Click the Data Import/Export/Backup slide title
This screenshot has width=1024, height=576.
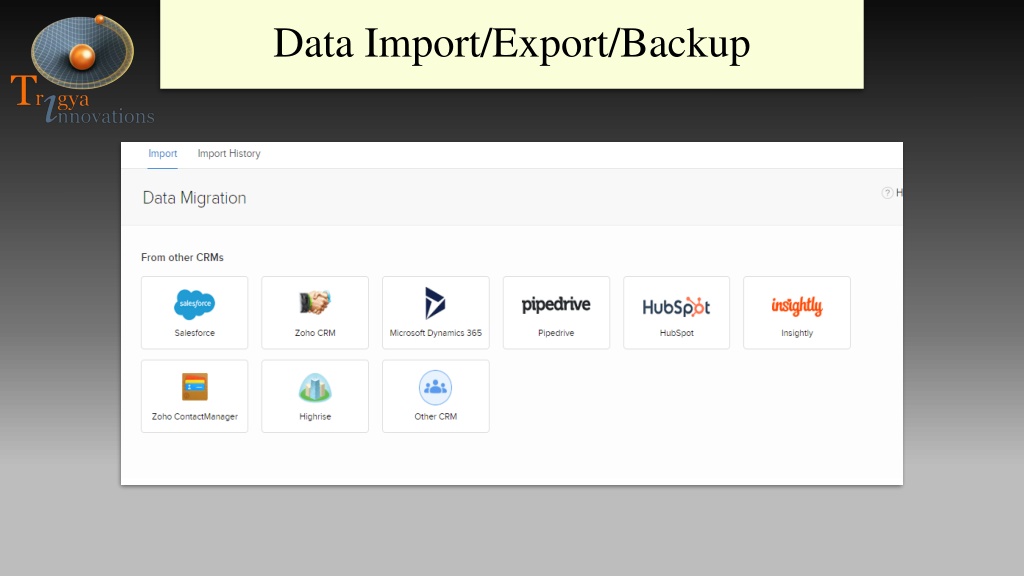[x=511, y=44]
